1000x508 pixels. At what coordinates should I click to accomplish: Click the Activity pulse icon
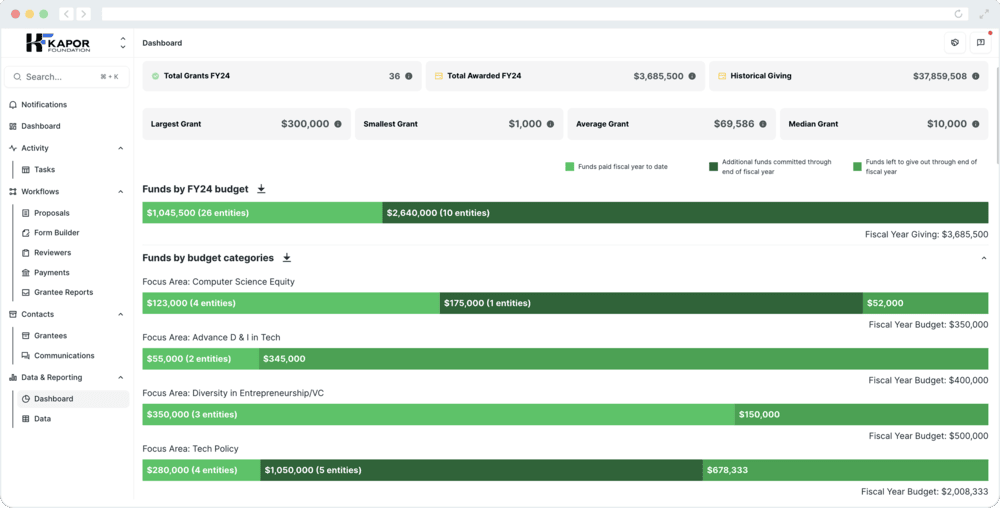[x=13, y=148]
